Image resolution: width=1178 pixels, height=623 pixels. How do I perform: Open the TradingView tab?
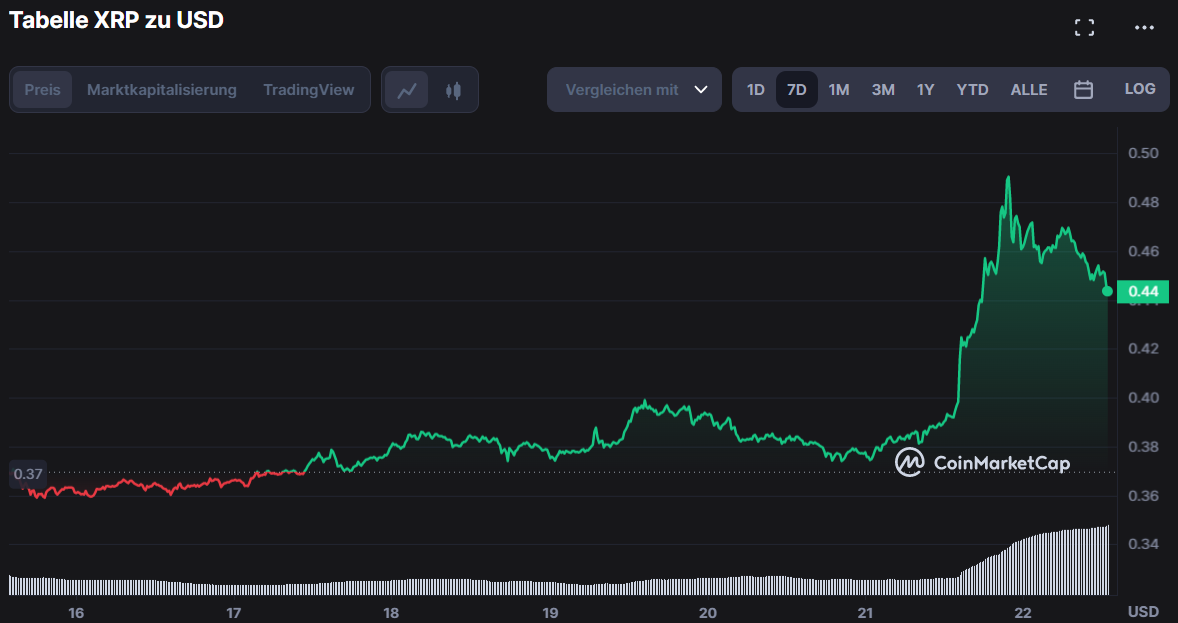pyautogui.click(x=309, y=89)
